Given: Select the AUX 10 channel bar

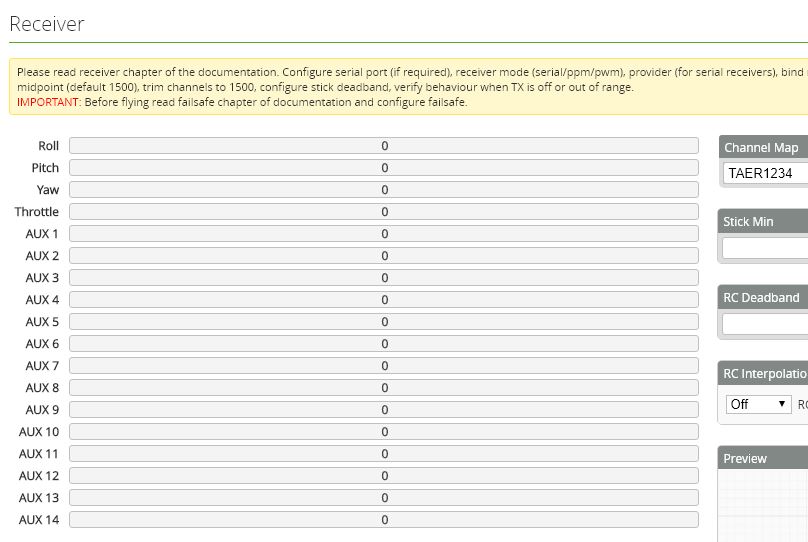Looking at the screenshot, I should coord(384,432).
